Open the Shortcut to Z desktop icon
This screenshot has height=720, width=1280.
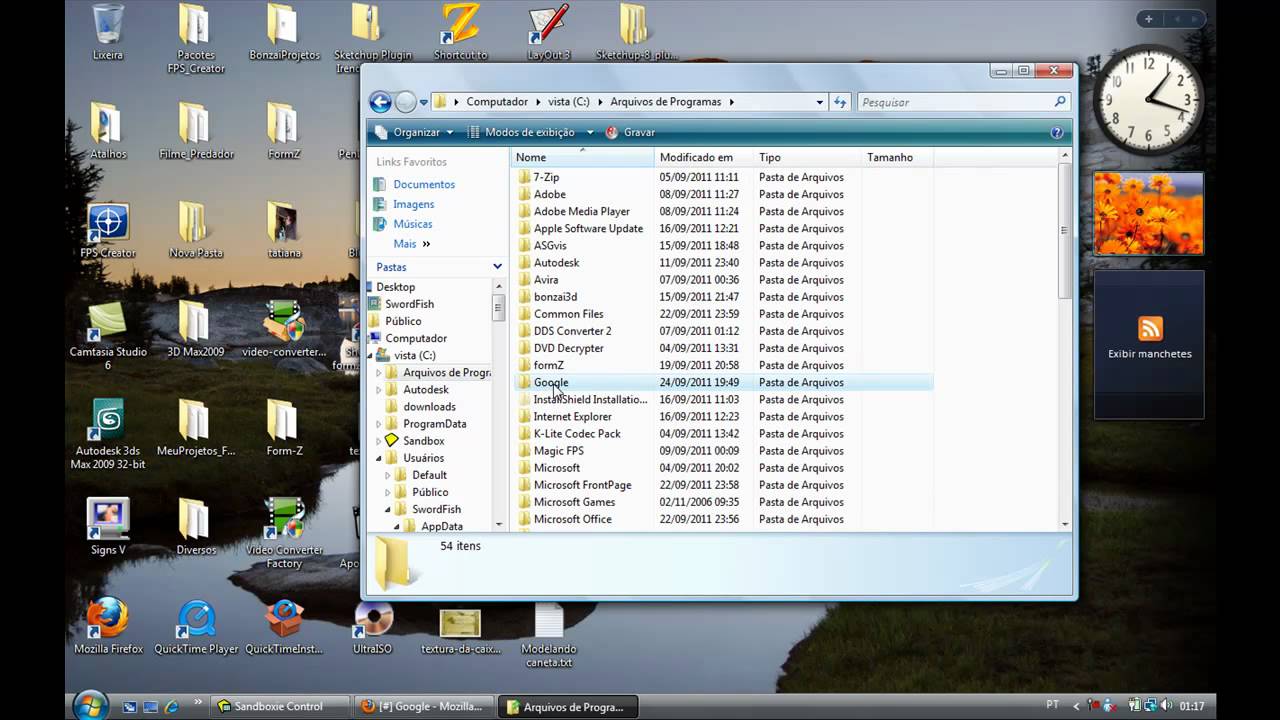pyautogui.click(x=461, y=31)
